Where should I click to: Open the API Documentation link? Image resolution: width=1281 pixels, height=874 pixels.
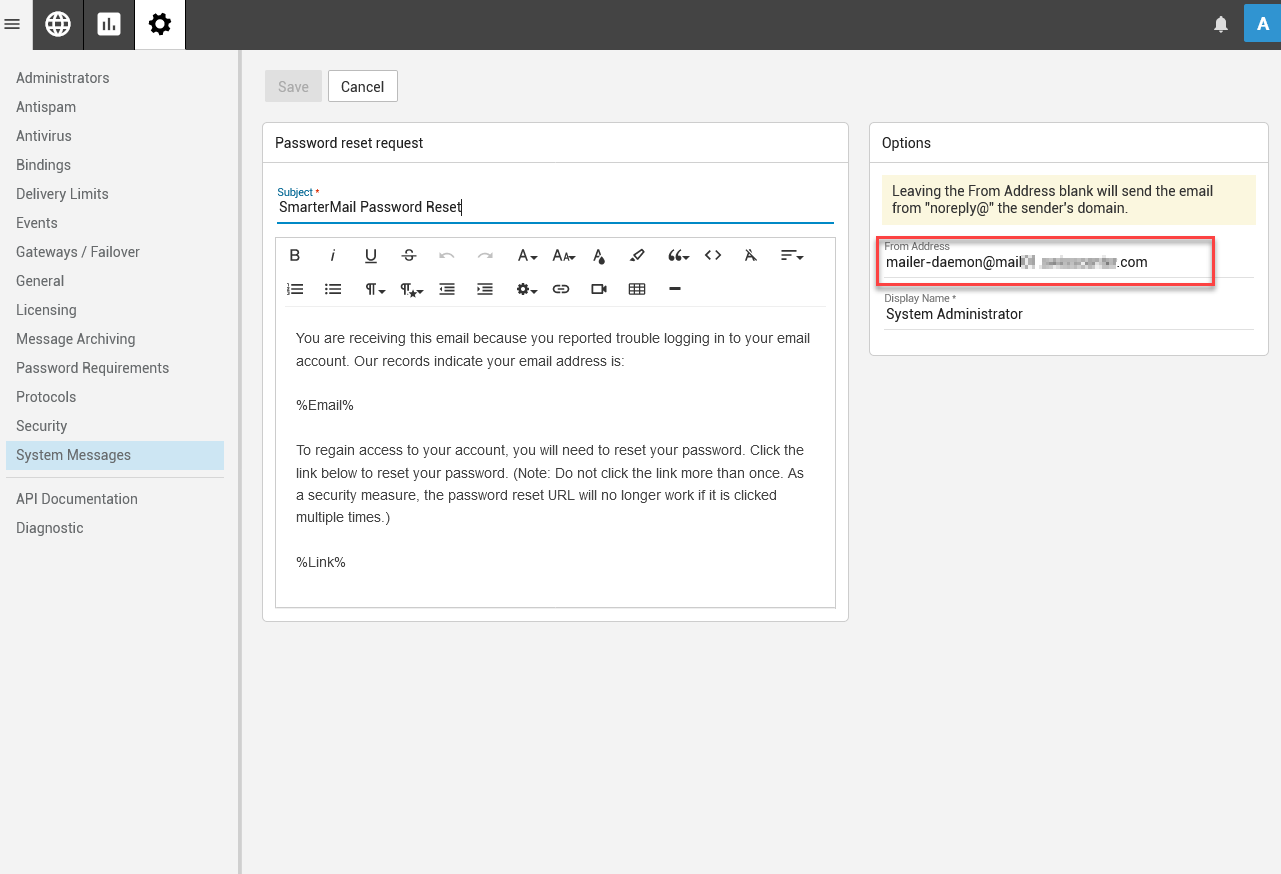[77, 499]
